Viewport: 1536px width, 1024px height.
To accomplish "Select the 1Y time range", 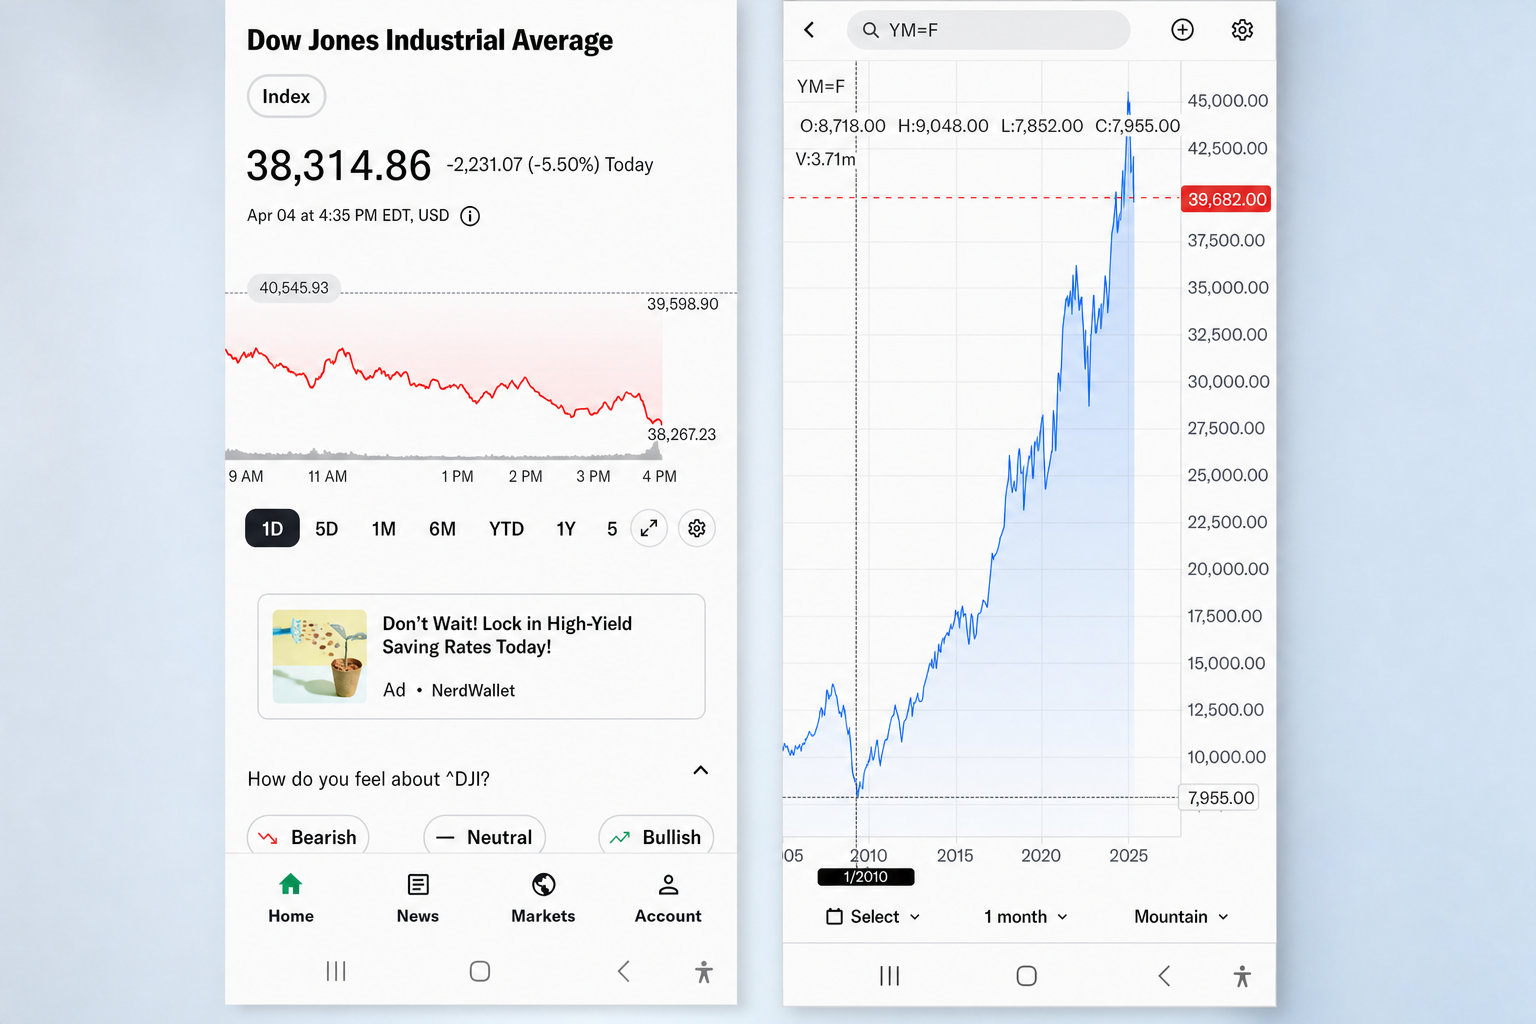I will pos(566,529).
